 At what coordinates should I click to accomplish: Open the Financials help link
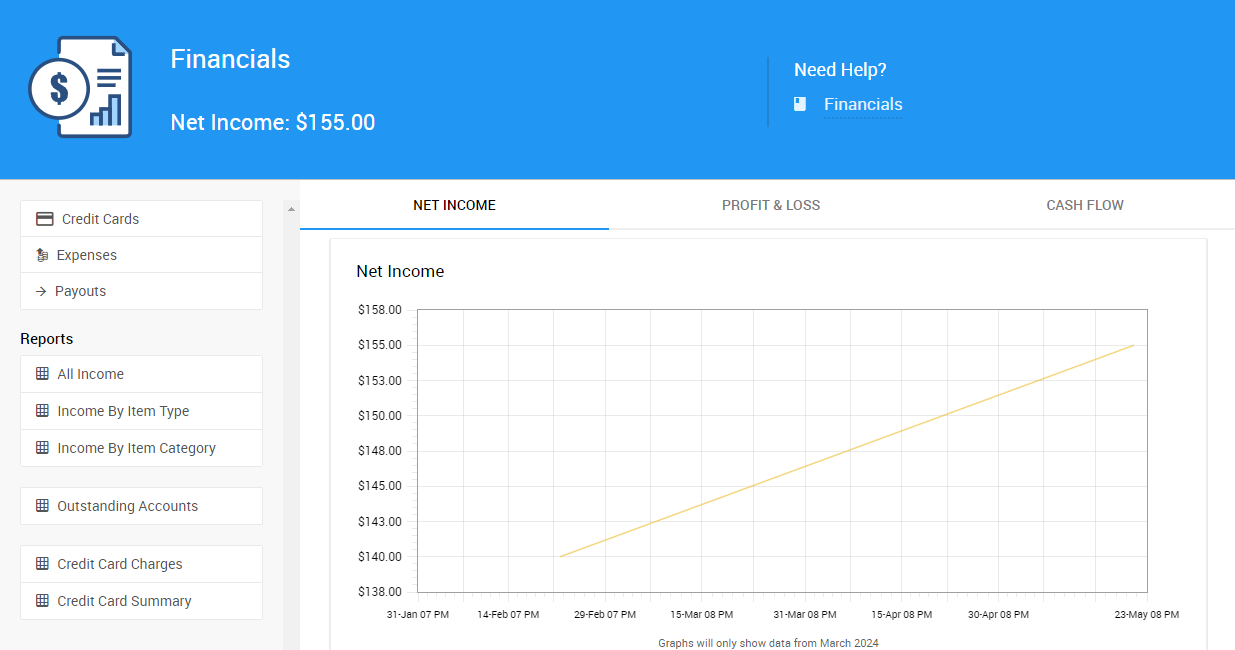[862, 104]
